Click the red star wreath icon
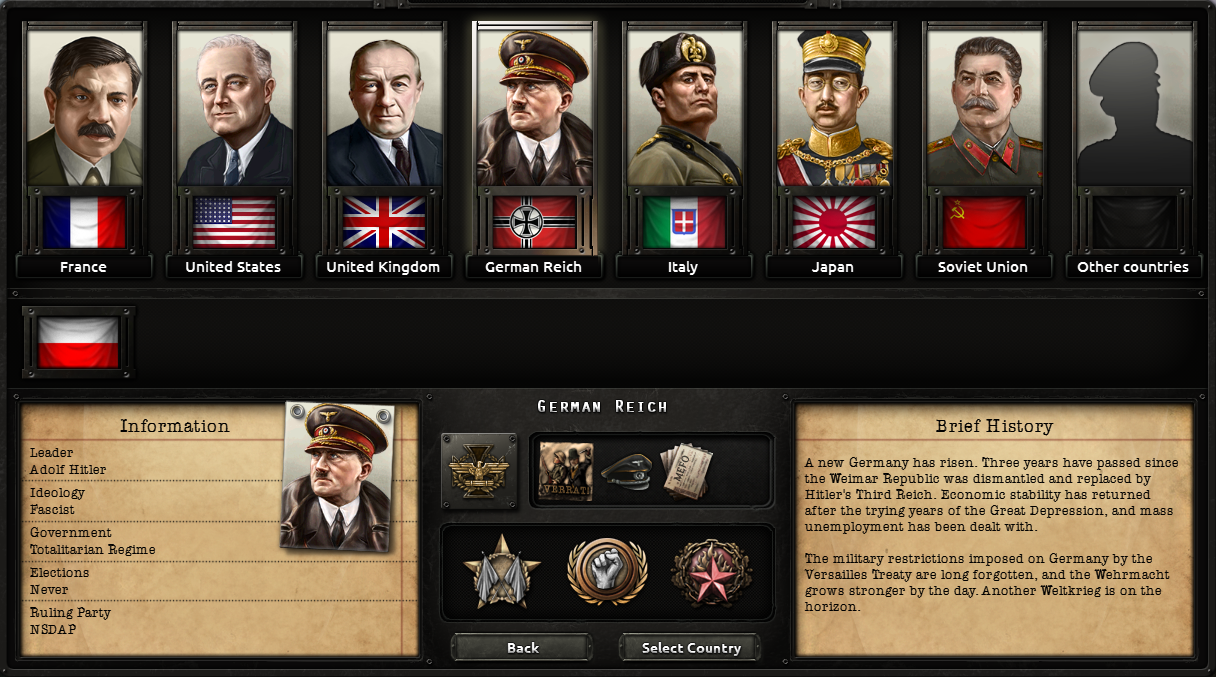This screenshot has width=1216, height=677. click(711, 572)
